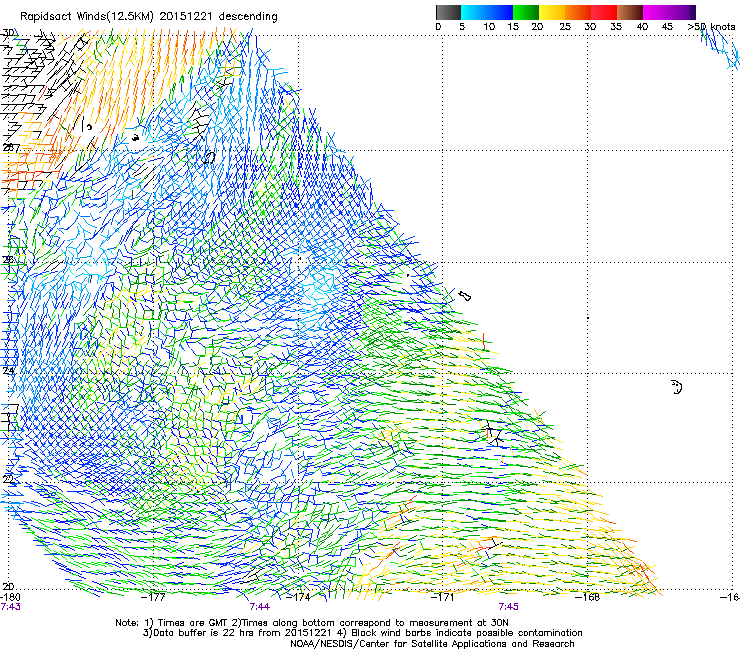Click the "0" label under the color scale

(438, 26)
